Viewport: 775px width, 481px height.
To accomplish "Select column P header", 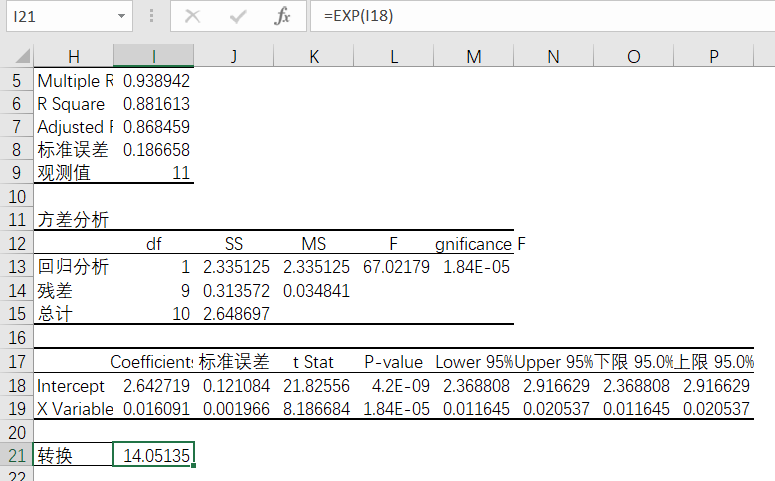I will 713,57.
